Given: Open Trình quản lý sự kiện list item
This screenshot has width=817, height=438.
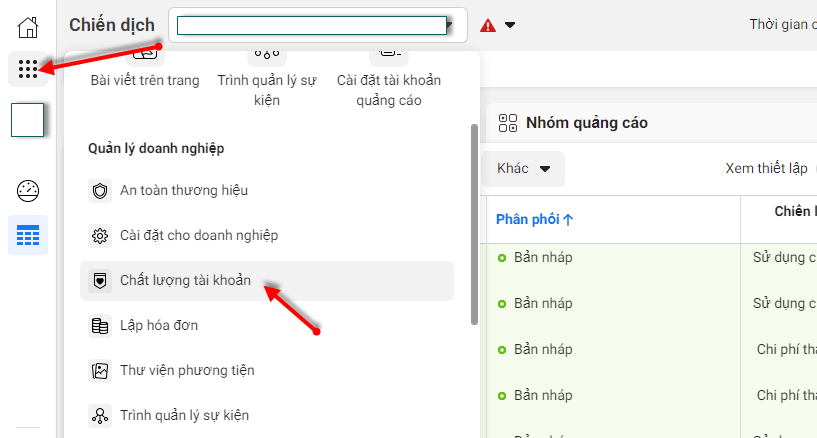Looking at the screenshot, I should [267, 416].
